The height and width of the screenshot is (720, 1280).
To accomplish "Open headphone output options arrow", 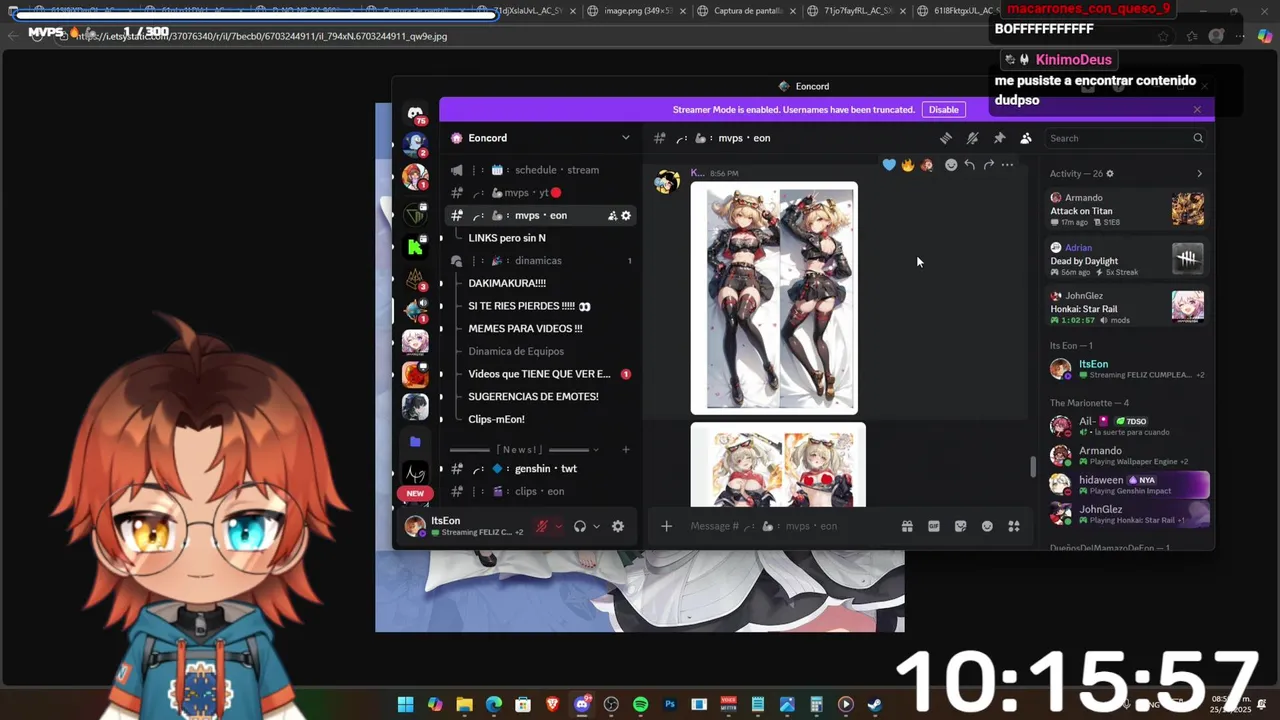I will pyautogui.click(x=596, y=526).
